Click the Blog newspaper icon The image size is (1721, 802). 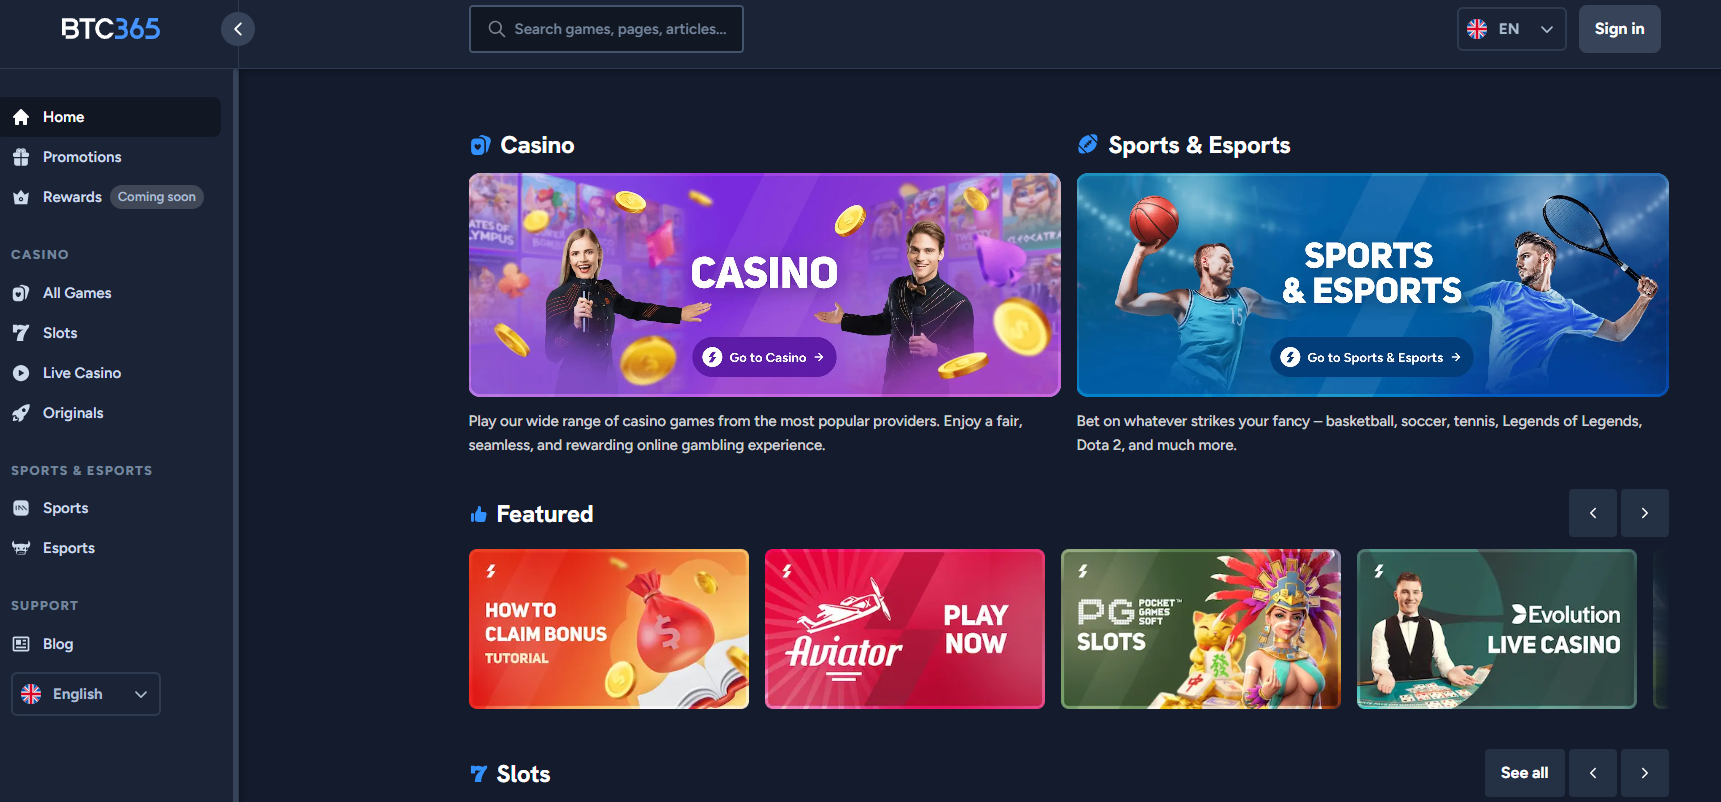pyautogui.click(x=21, y=644)
